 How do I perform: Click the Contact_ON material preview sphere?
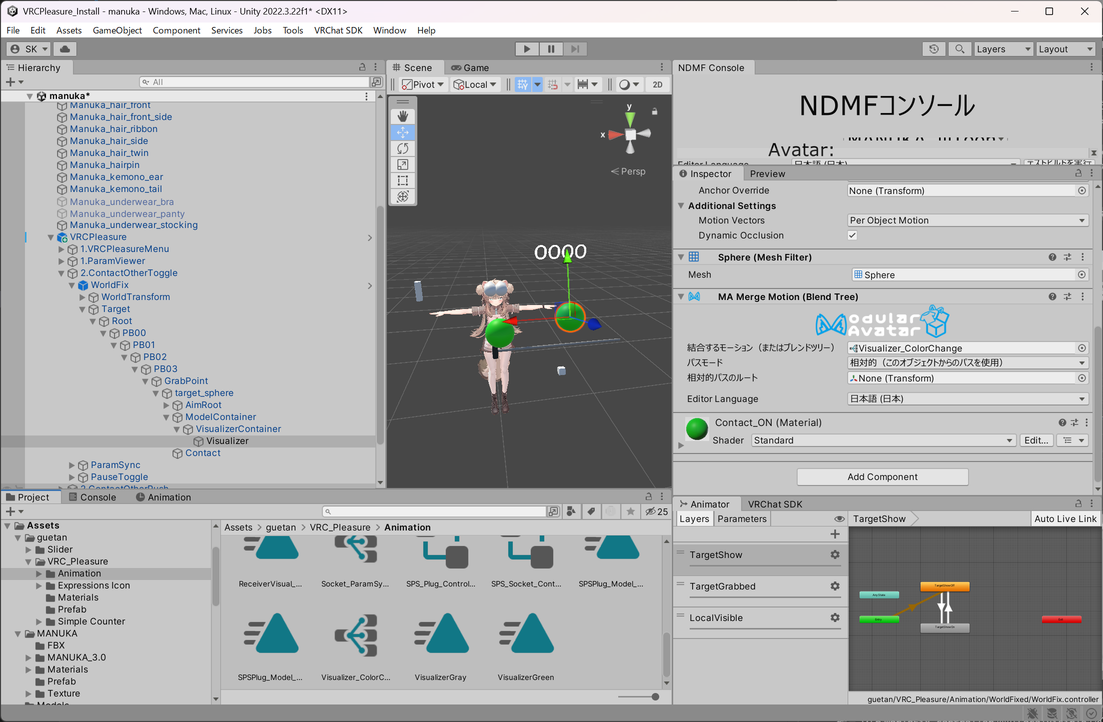[x=696, y=428]
